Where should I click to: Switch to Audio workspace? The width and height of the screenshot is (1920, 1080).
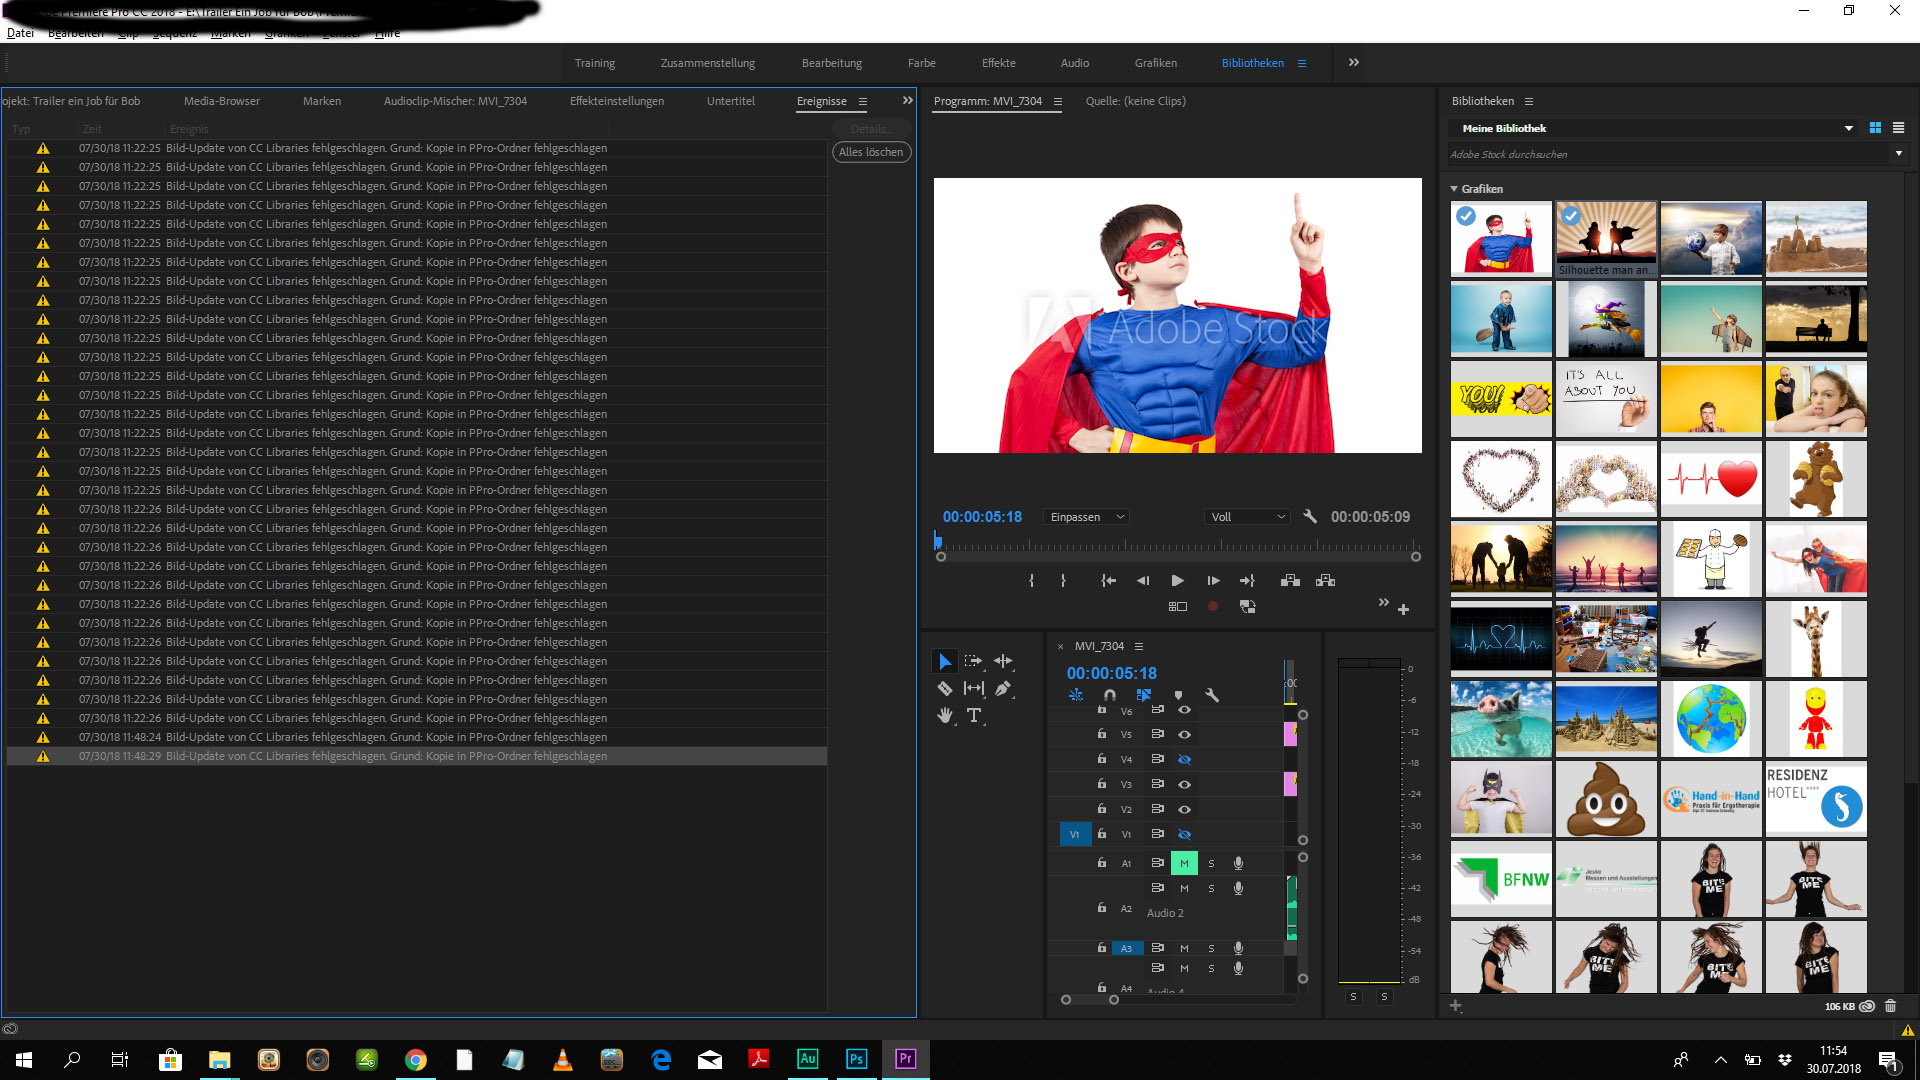(x=1075, y=63)
